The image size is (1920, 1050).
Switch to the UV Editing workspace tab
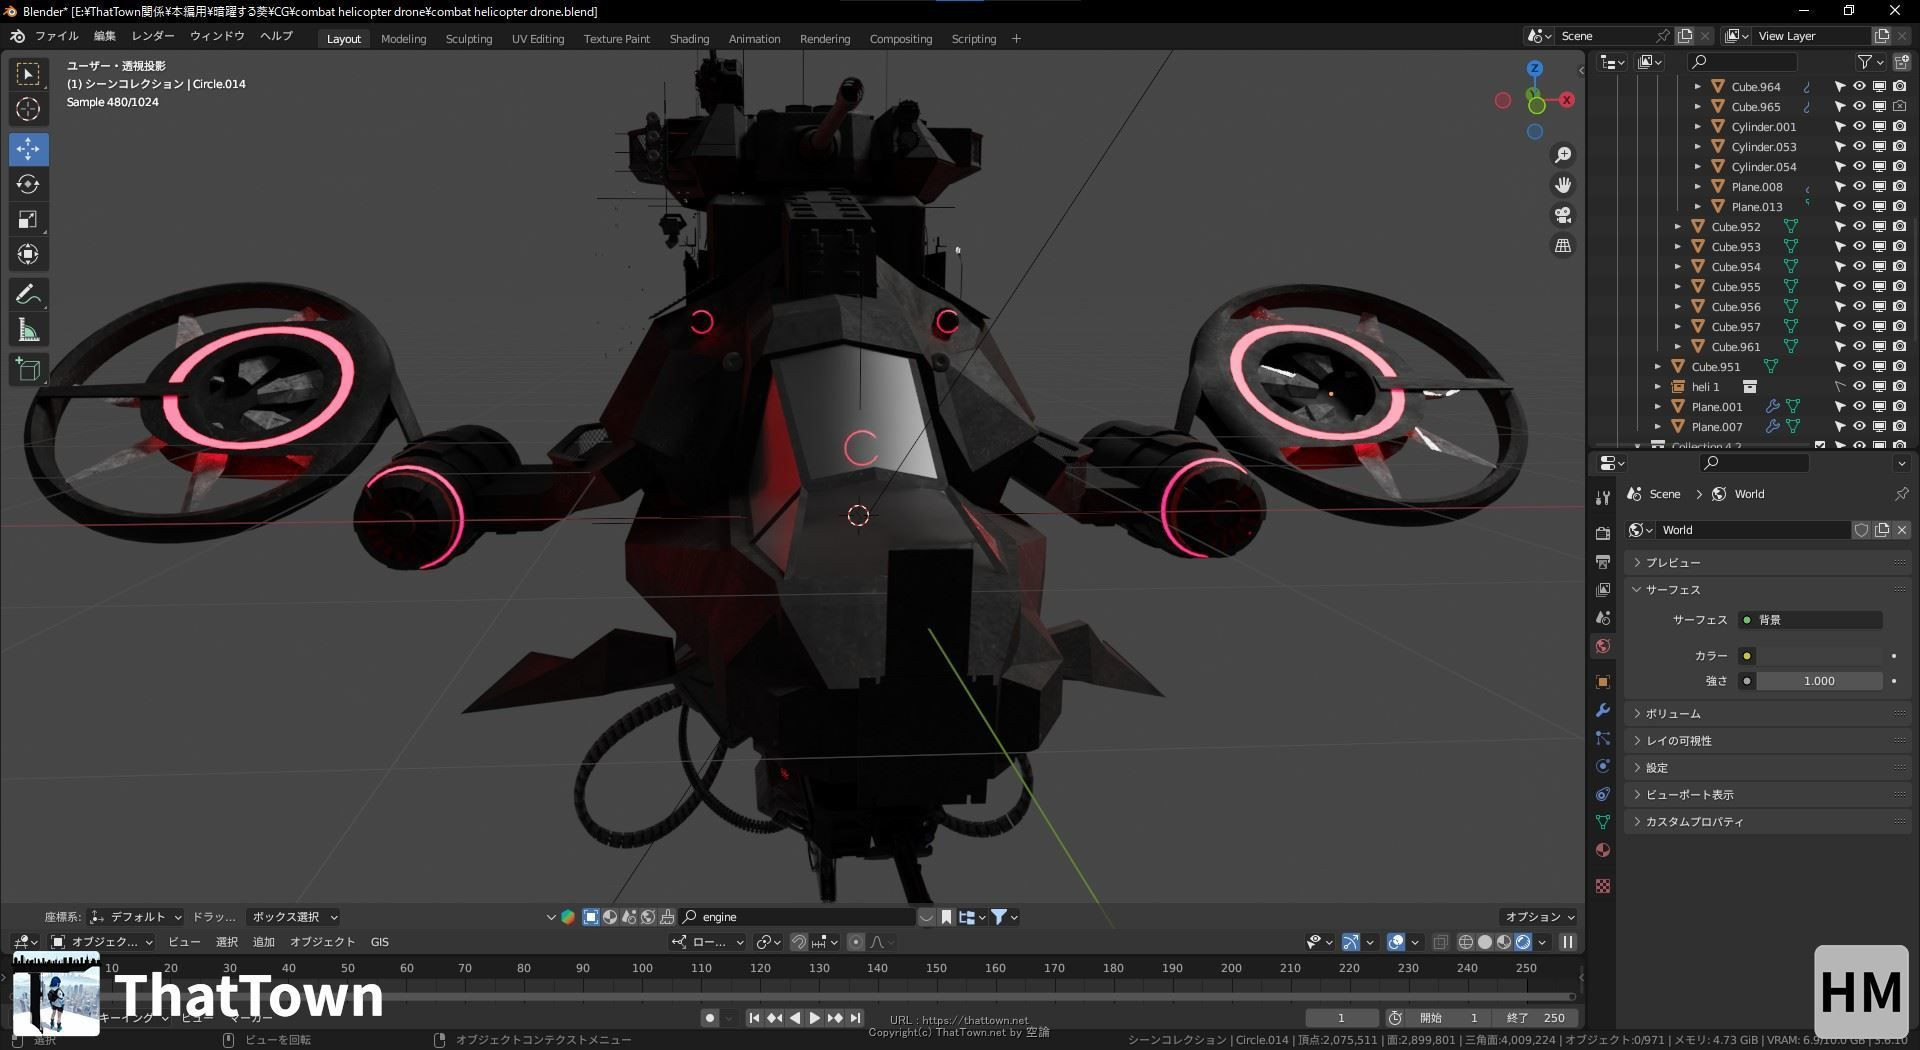coord(538,39)
